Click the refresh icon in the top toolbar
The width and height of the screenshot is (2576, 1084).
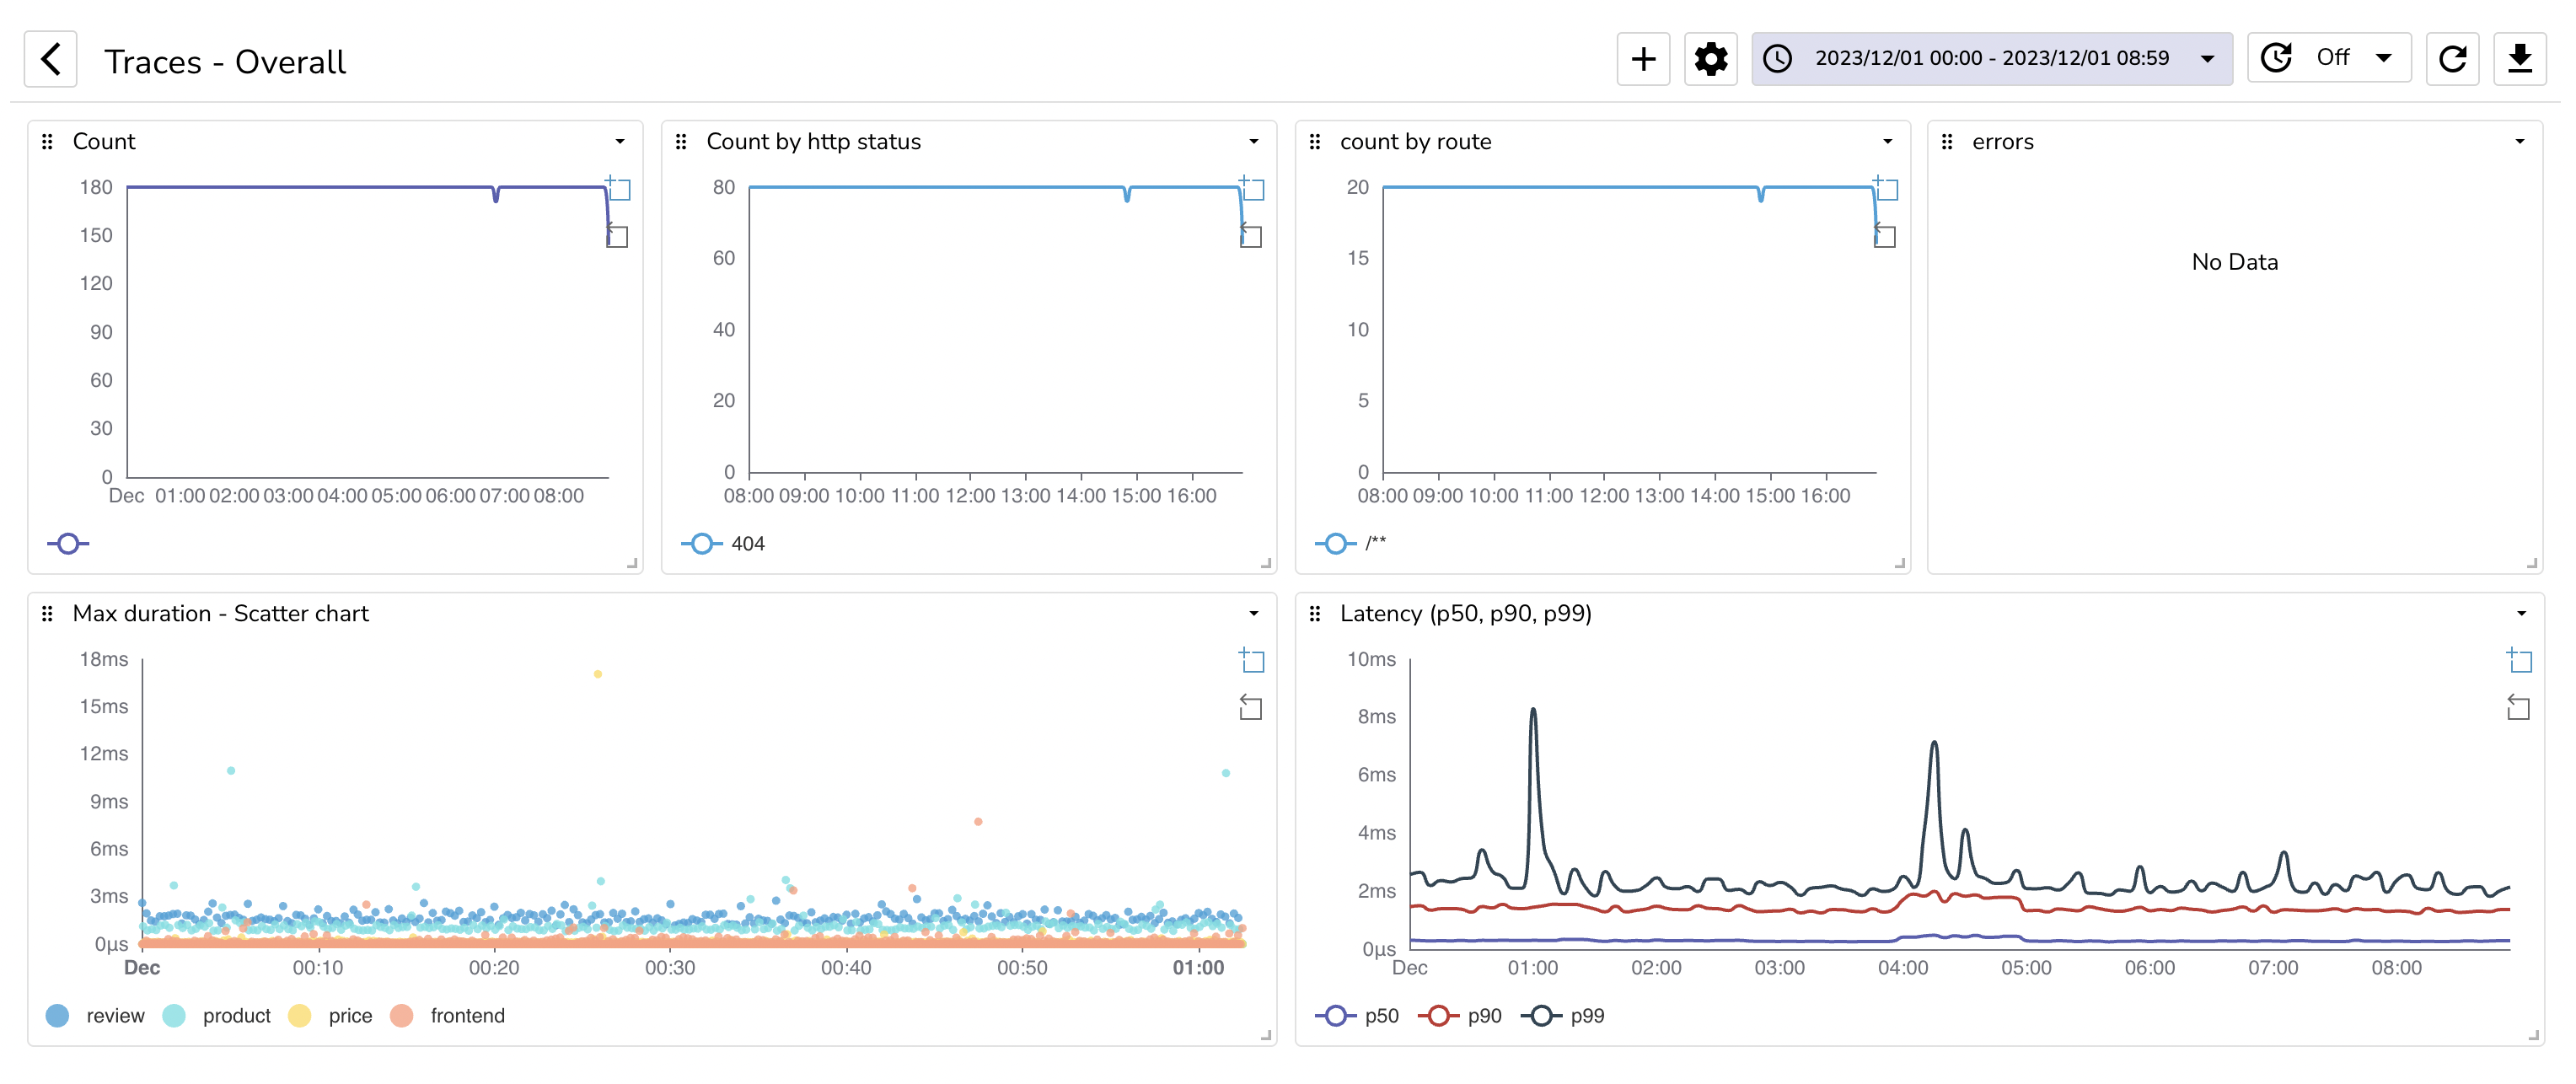tap(2452, 59)
